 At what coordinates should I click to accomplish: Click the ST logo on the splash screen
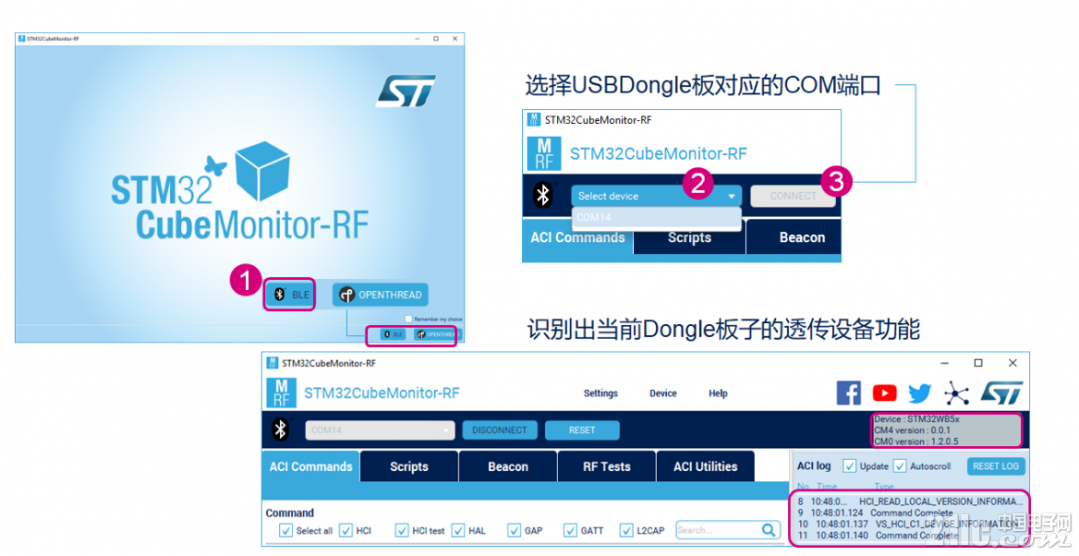pos(406,91)
